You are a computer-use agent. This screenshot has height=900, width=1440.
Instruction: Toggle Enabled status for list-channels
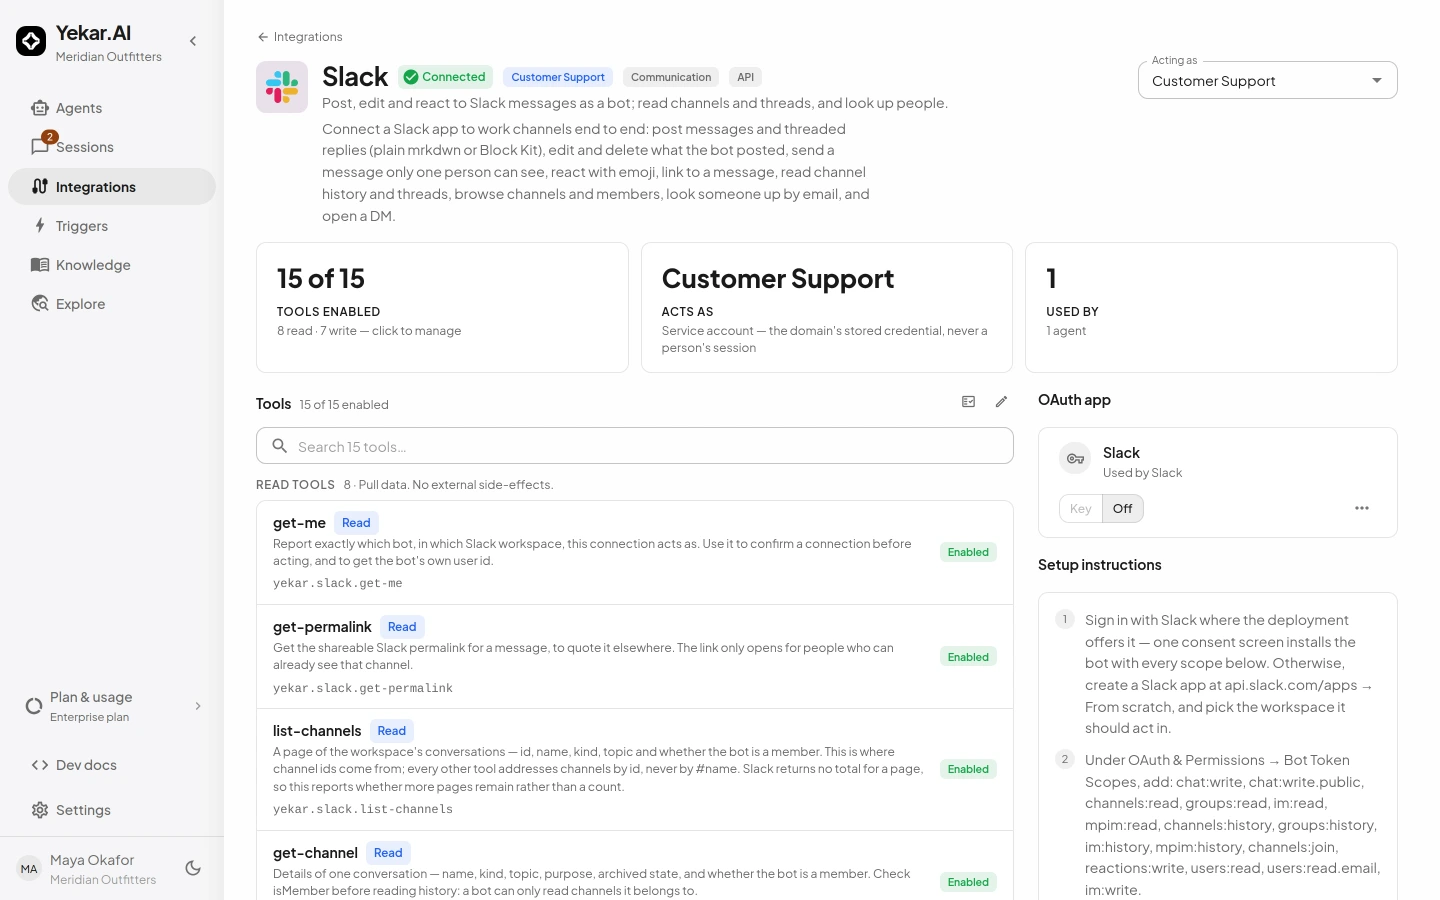coord(968,769)
